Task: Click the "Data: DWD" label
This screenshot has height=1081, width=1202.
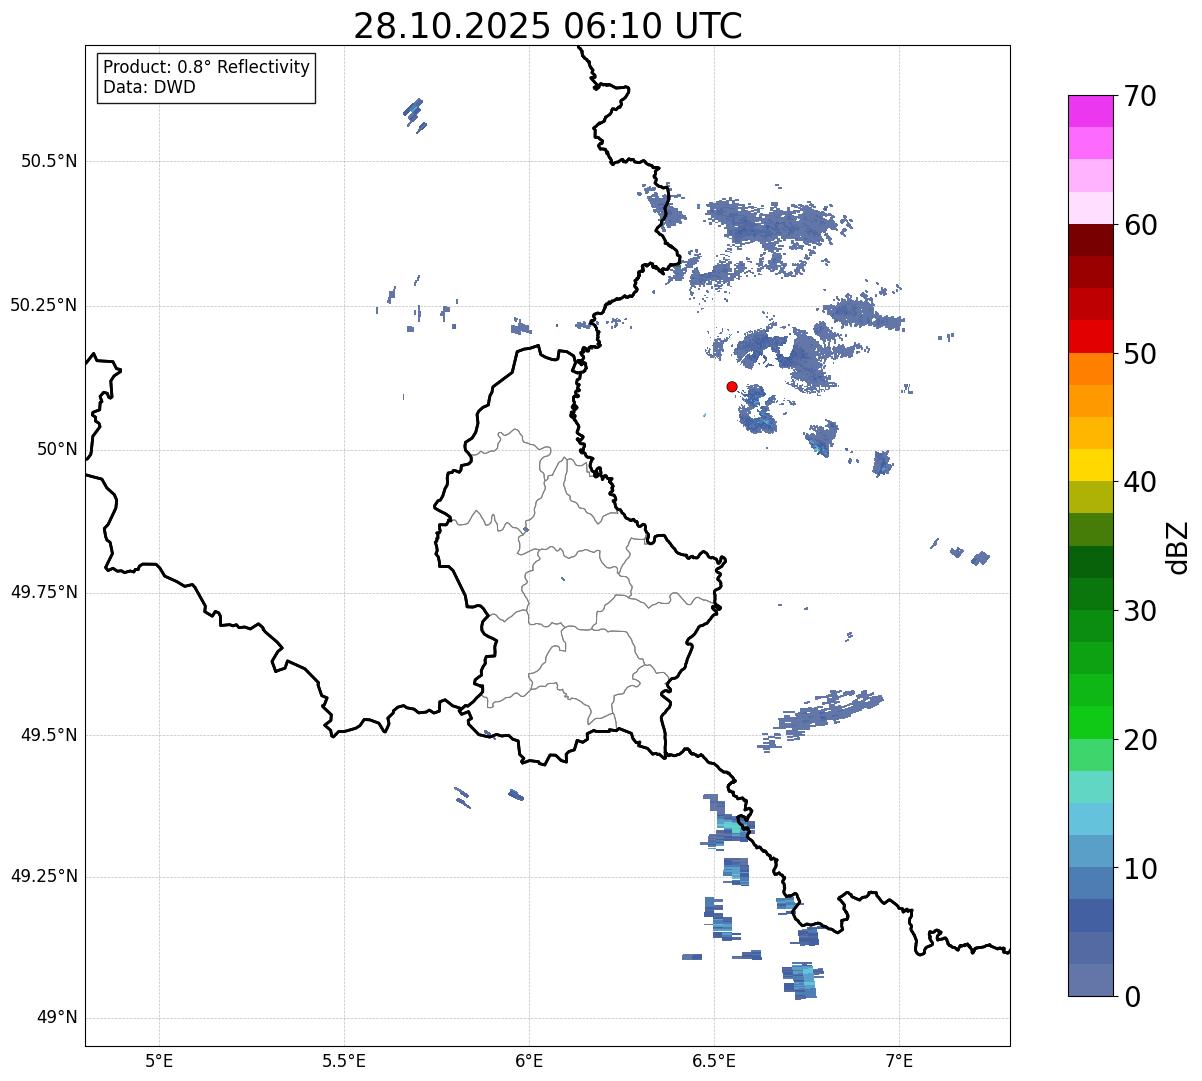Action: 150,87
